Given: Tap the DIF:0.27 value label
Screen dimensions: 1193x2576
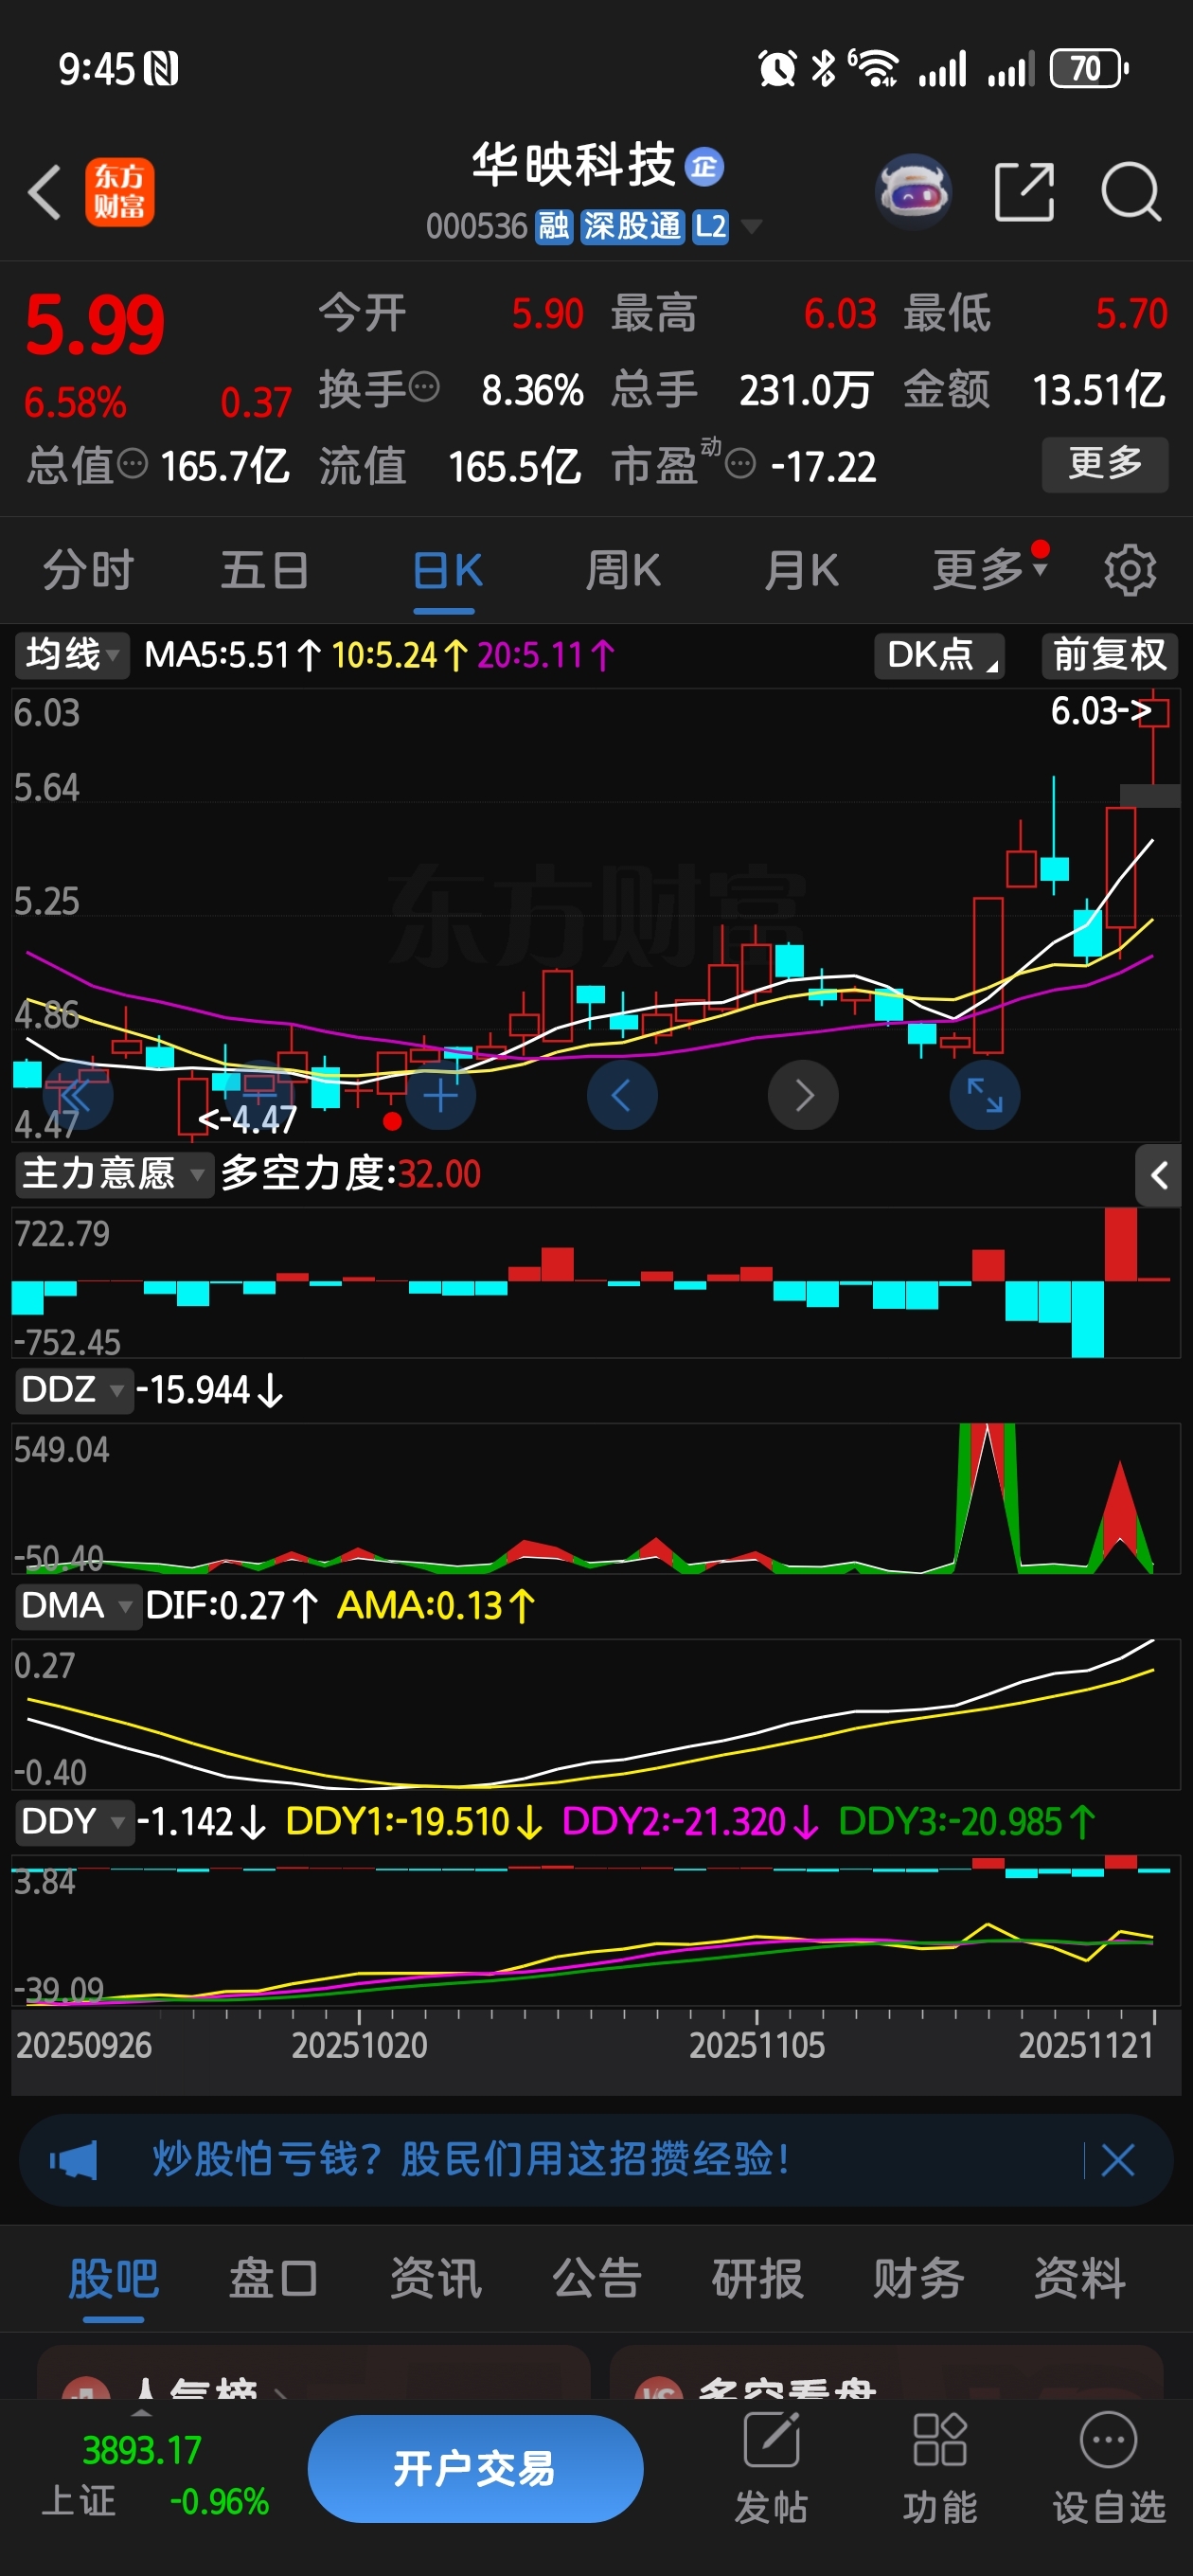Looking at the screenshot, I should [x=231, y=1606].
